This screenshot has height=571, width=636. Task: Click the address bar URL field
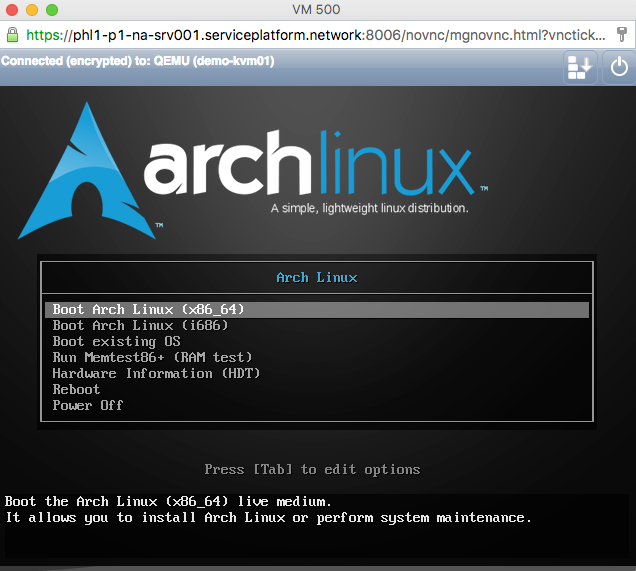(316, 35)
